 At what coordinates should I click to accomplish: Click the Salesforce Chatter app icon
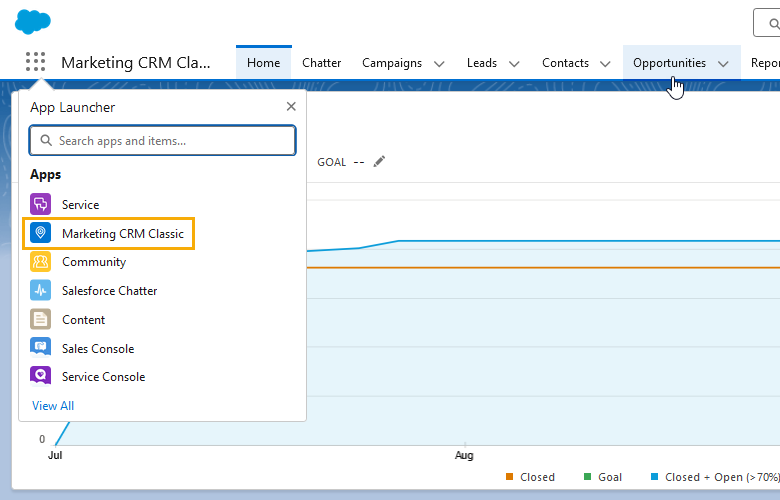click(40, 291)
